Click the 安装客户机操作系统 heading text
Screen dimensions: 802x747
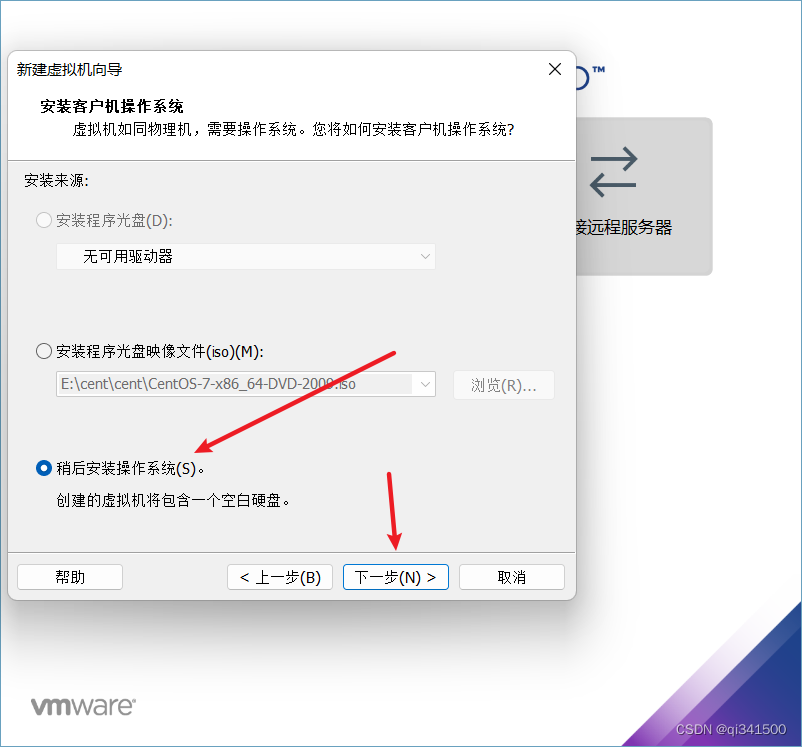[112, 106]
